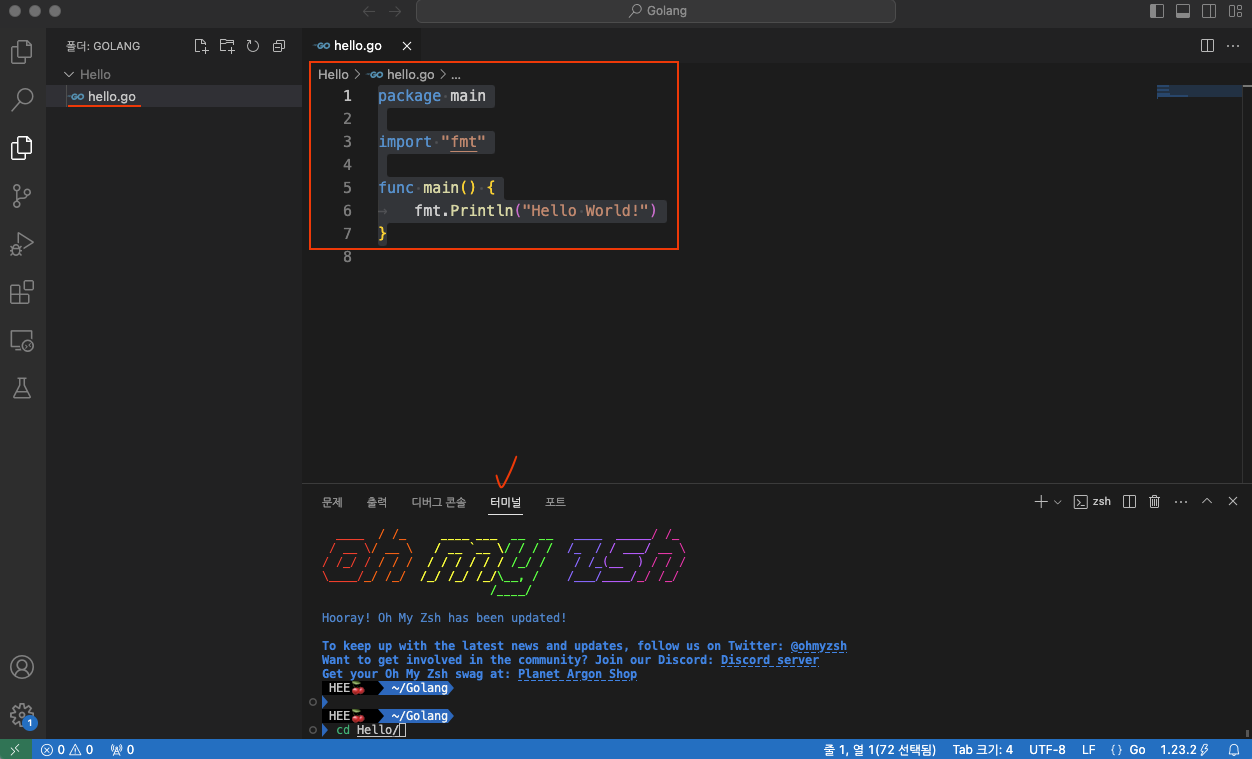The image size is (1252, 759).
Task: Create a new file in GOLANG folder
Action: 201,46
